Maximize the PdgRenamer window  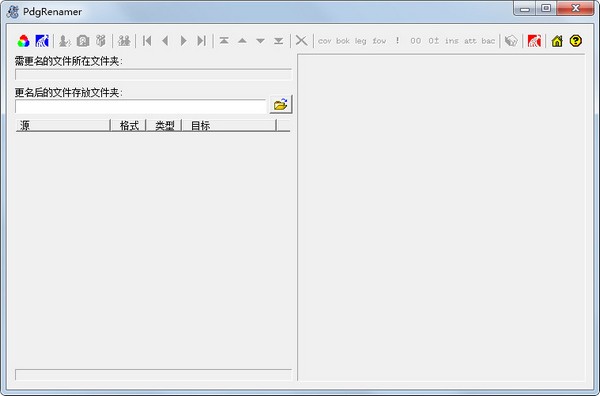[546, 8]
